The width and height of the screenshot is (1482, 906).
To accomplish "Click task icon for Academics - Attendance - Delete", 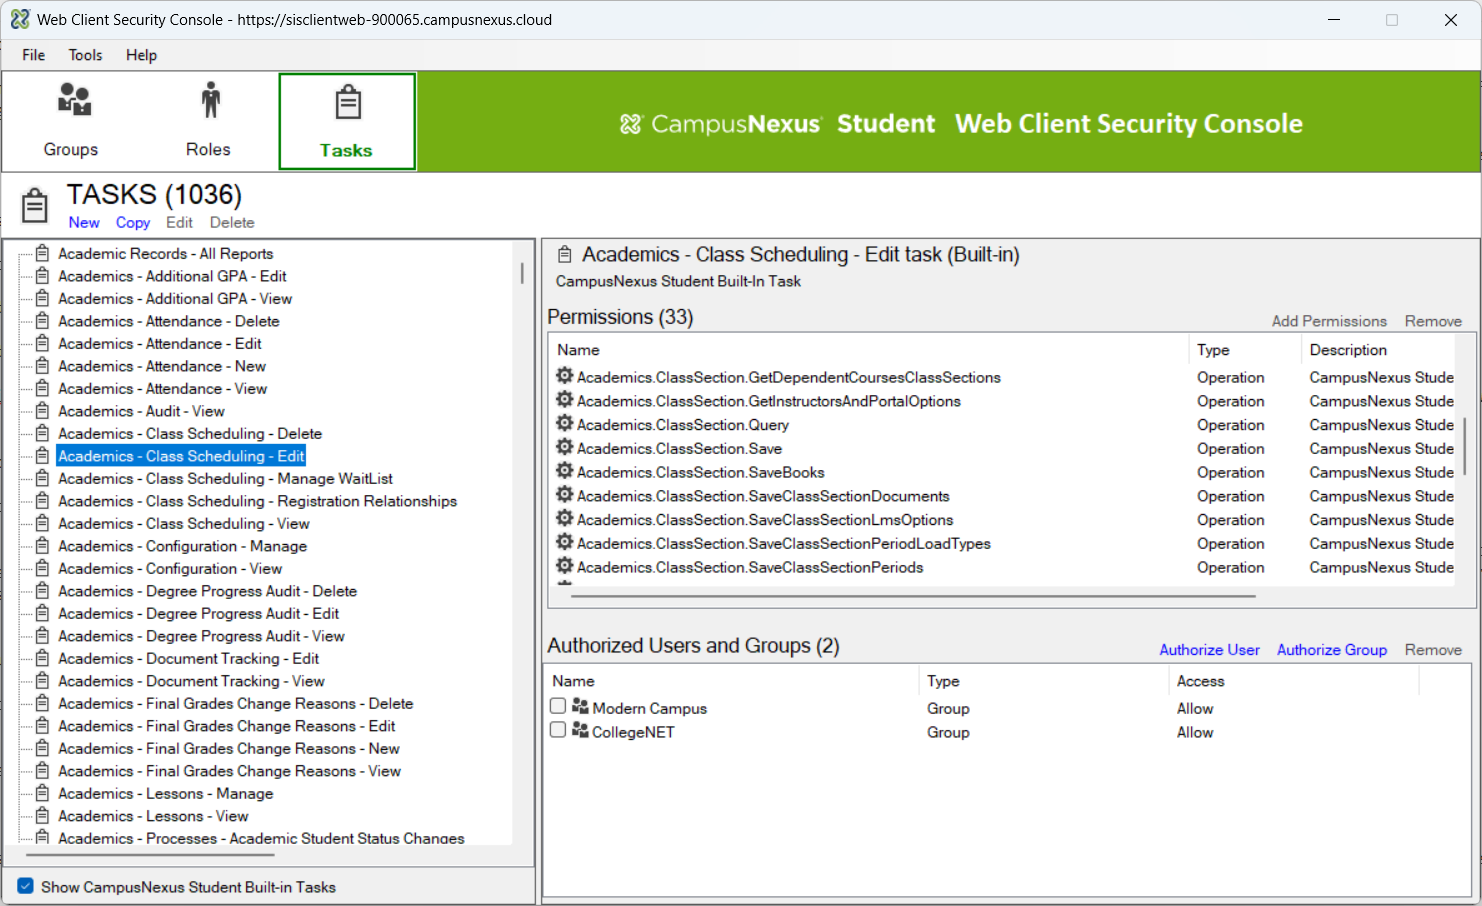I will tap(42, 321).
